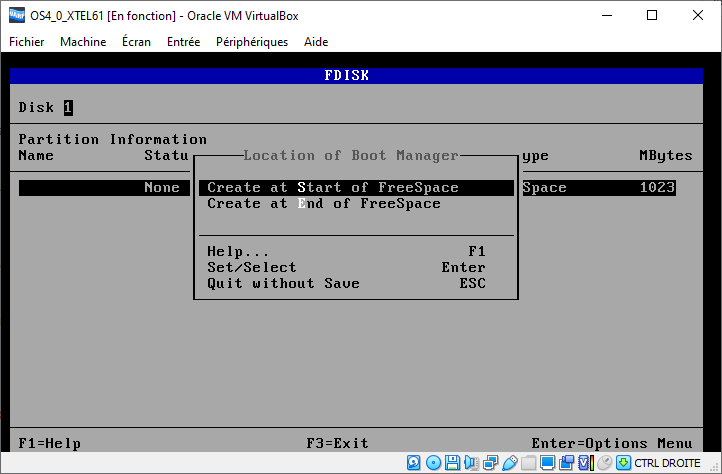
Task: Open the Écran menu
Action: [x=137, y=42]
